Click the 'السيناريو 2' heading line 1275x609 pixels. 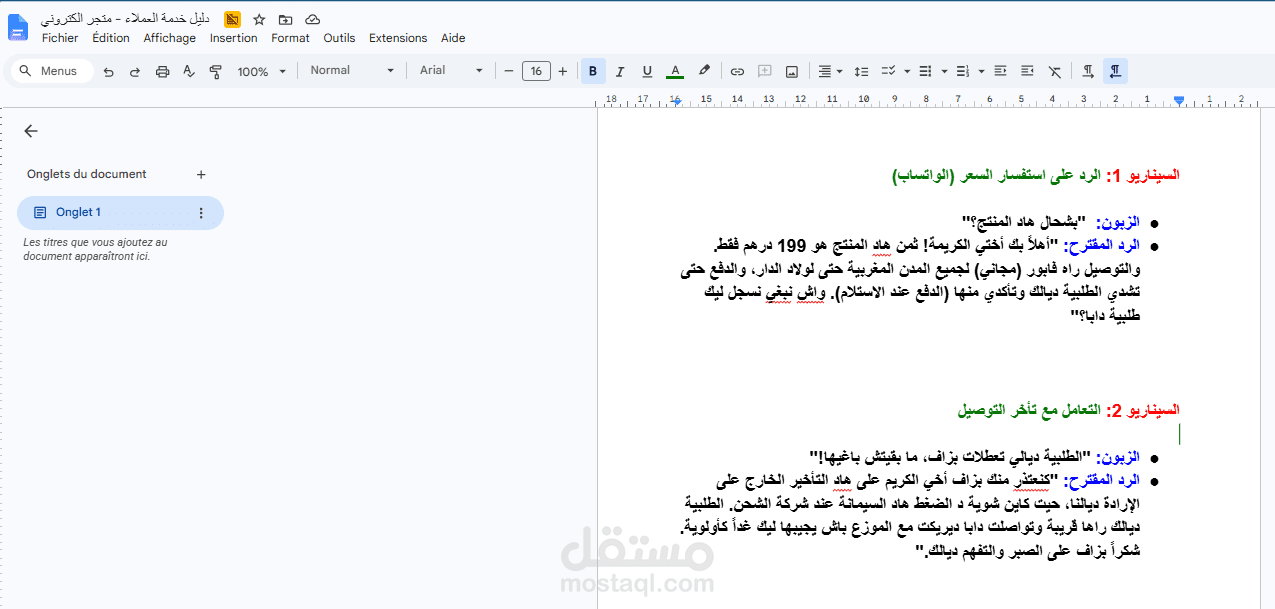(1068, 410)
